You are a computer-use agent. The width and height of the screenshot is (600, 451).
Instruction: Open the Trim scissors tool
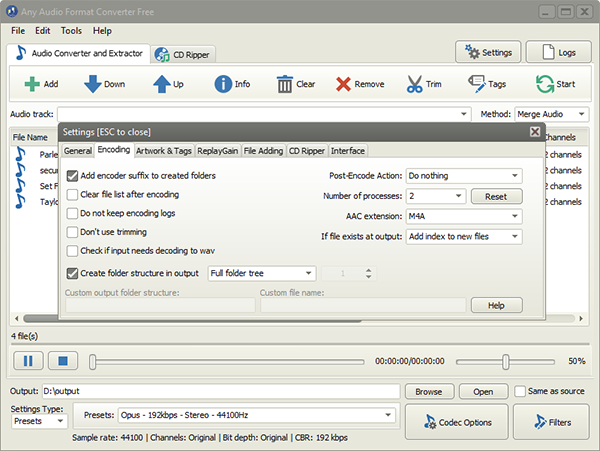pos(414,84)
